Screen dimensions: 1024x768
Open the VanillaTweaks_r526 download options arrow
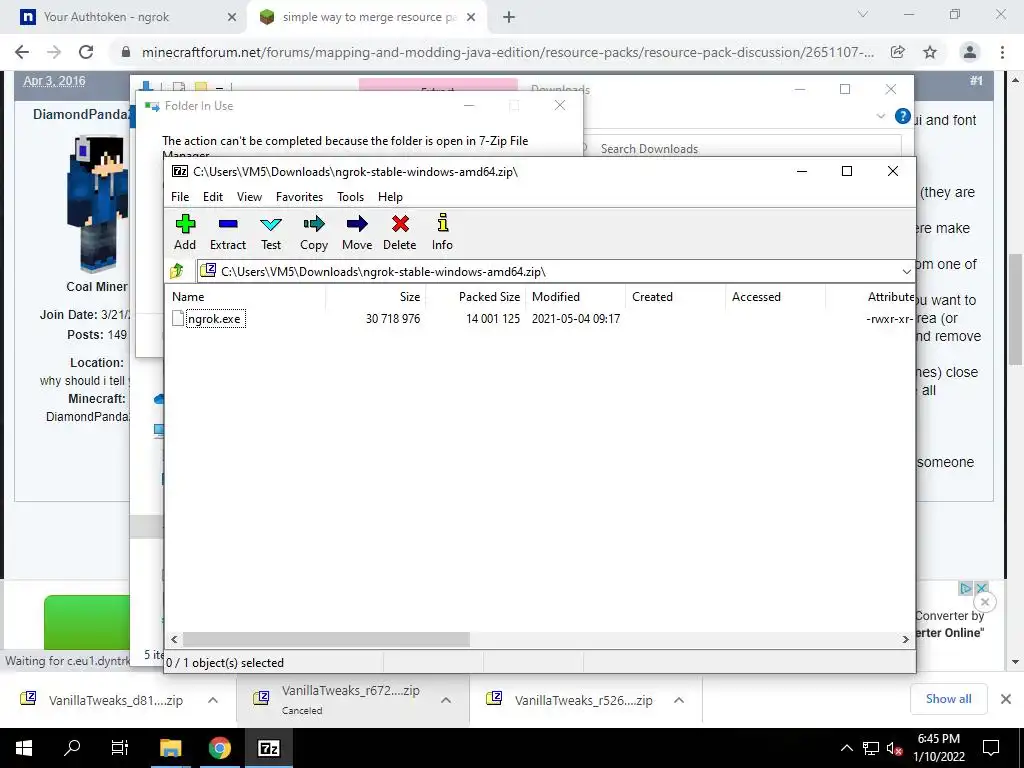(x=679, y=700)
